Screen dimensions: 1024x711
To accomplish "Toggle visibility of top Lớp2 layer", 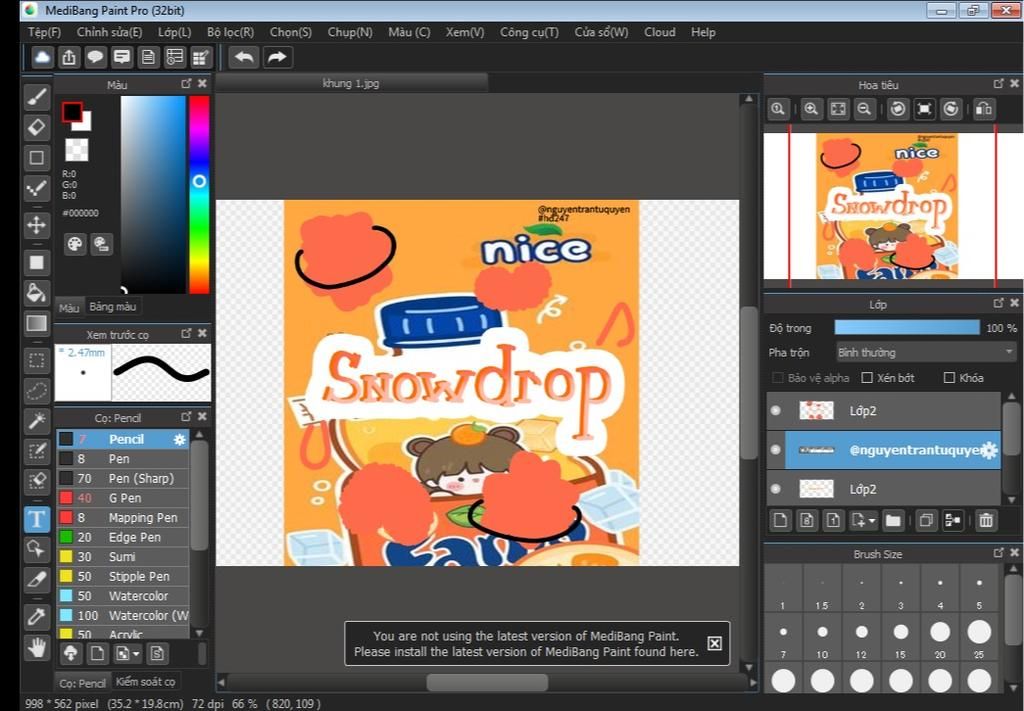I will 775,411.
